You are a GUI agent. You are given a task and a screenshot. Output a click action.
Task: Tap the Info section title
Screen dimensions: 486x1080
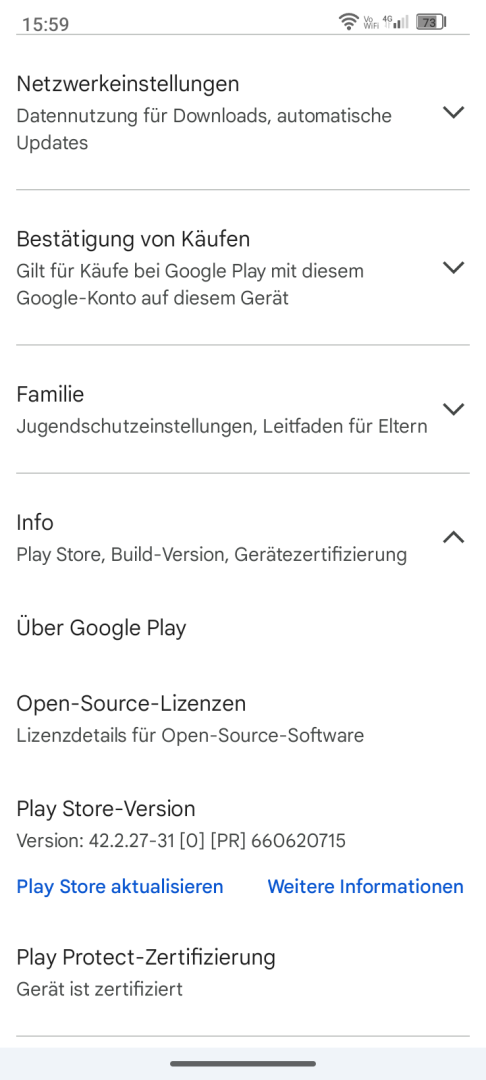click(x=35, y=522)
